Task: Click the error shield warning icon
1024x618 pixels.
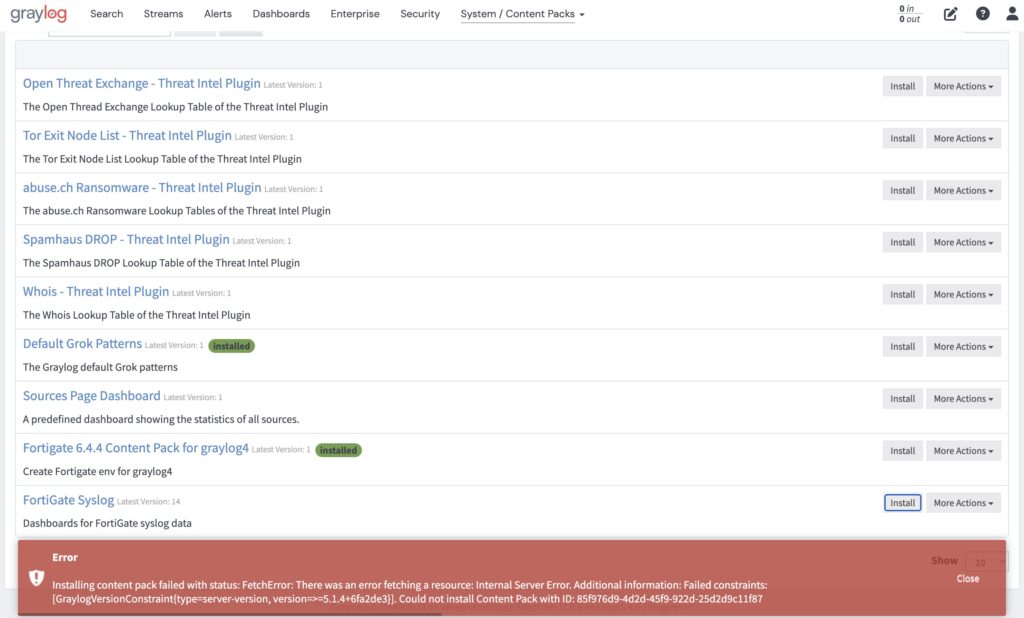Action: click(x=37, y=577)
